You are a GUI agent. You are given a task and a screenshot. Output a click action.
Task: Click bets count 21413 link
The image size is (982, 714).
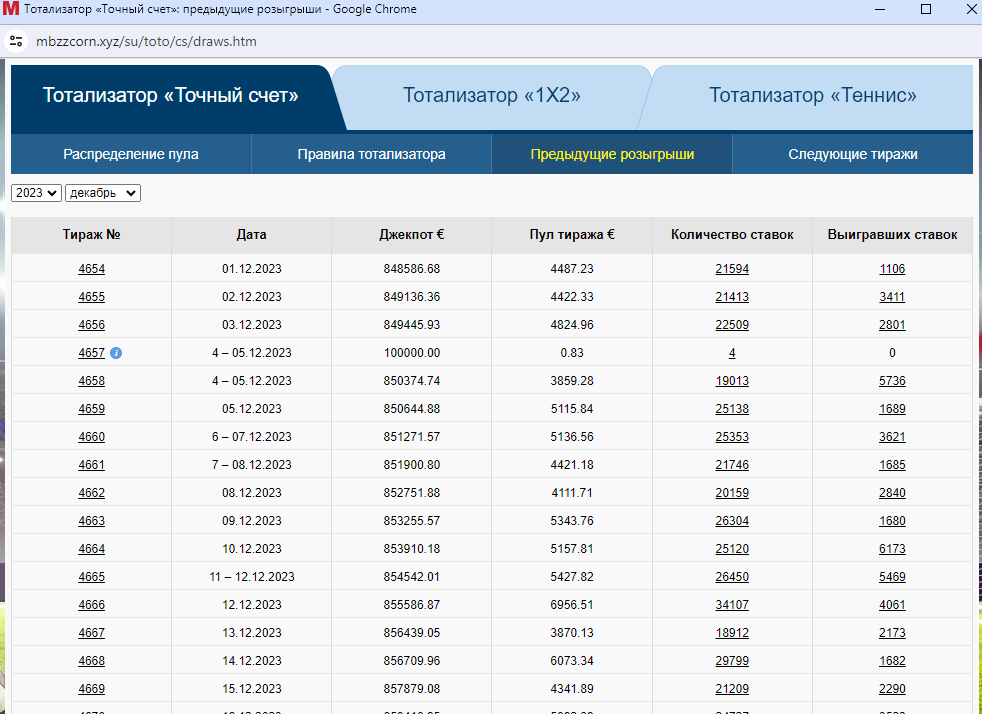tap(732, 297)
